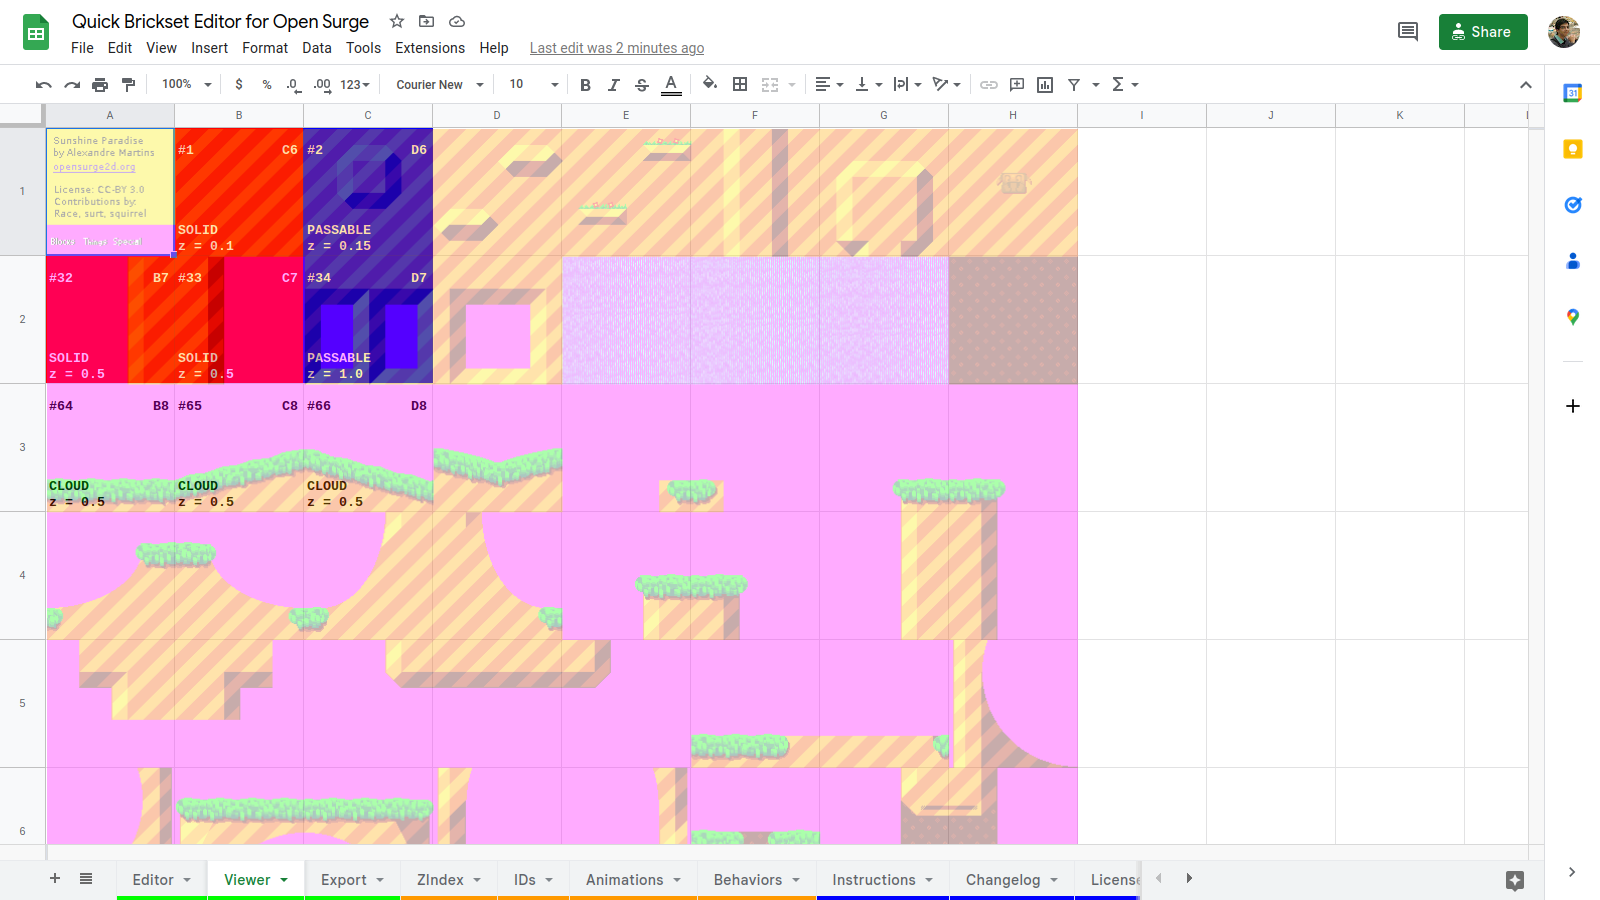Screen dimensions: 1600x900
Task: Get add-ons with plus icon
Action: click(1573, 406)
